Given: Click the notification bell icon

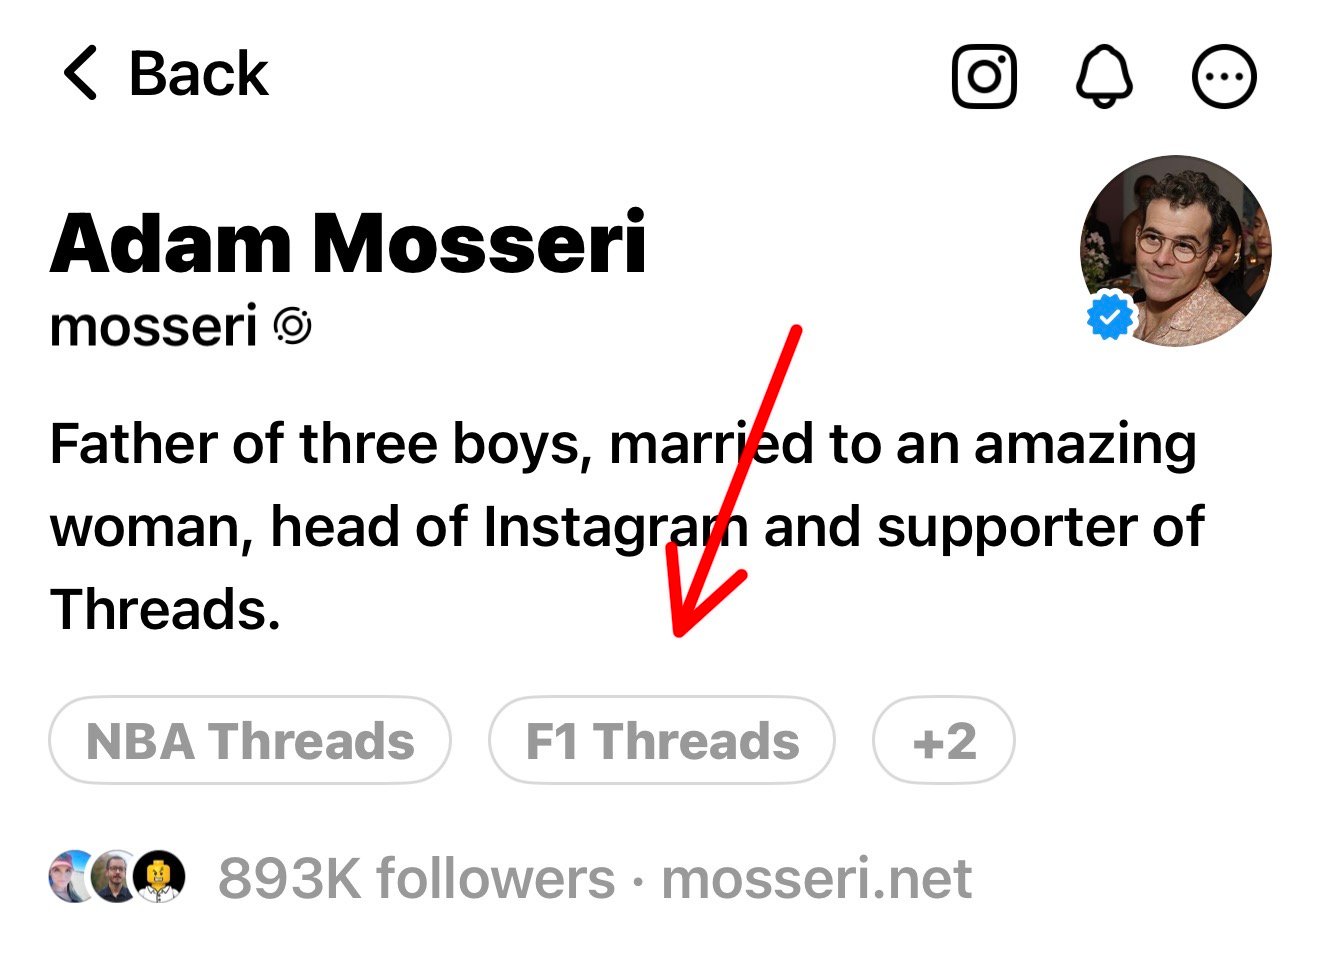Looking at the screenshot, I should pyautogui.click(x=1104, y=76).
